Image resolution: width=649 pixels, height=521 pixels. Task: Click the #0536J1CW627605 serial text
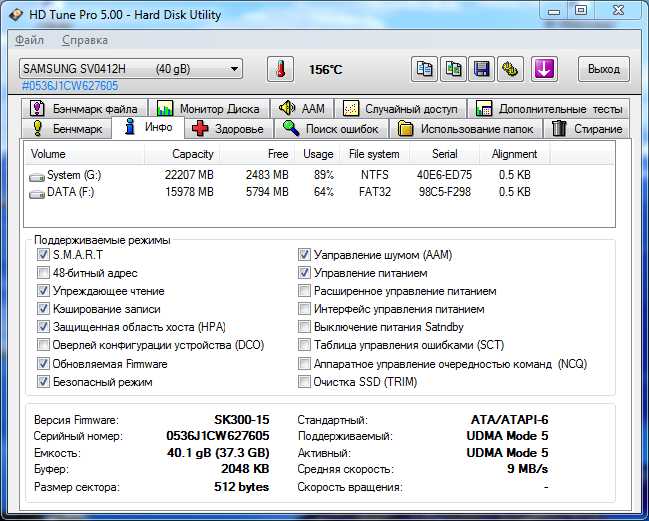pyautogui.click(x=70, y=86)
